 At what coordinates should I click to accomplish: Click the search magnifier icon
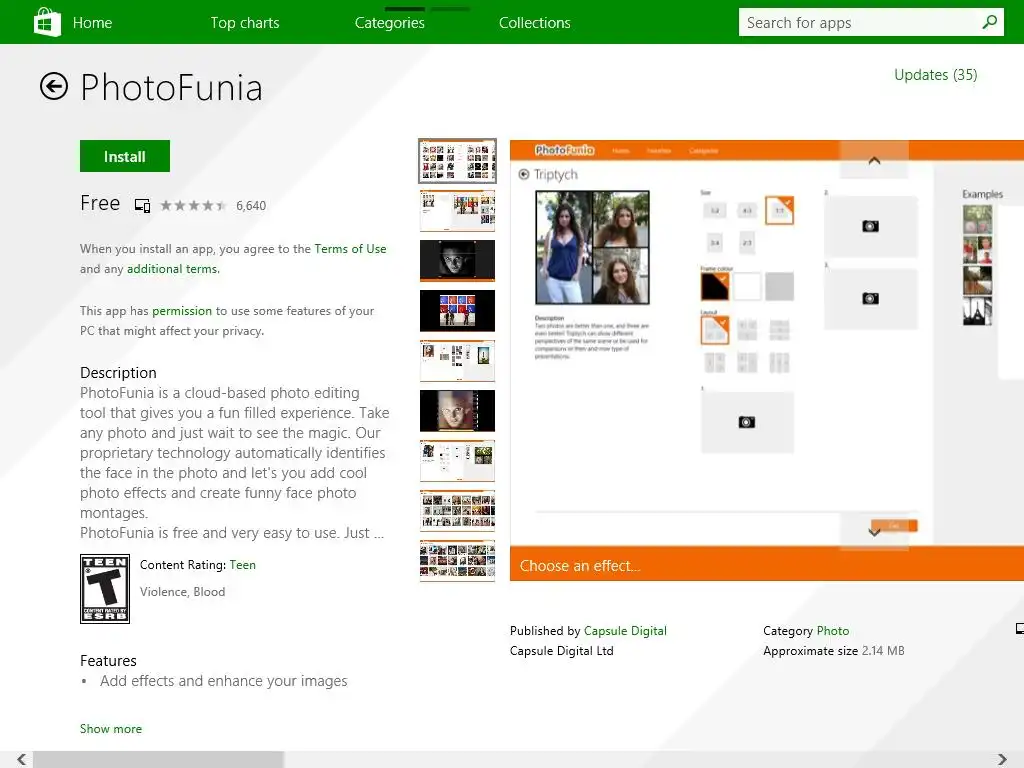click(x=989, y=22)
